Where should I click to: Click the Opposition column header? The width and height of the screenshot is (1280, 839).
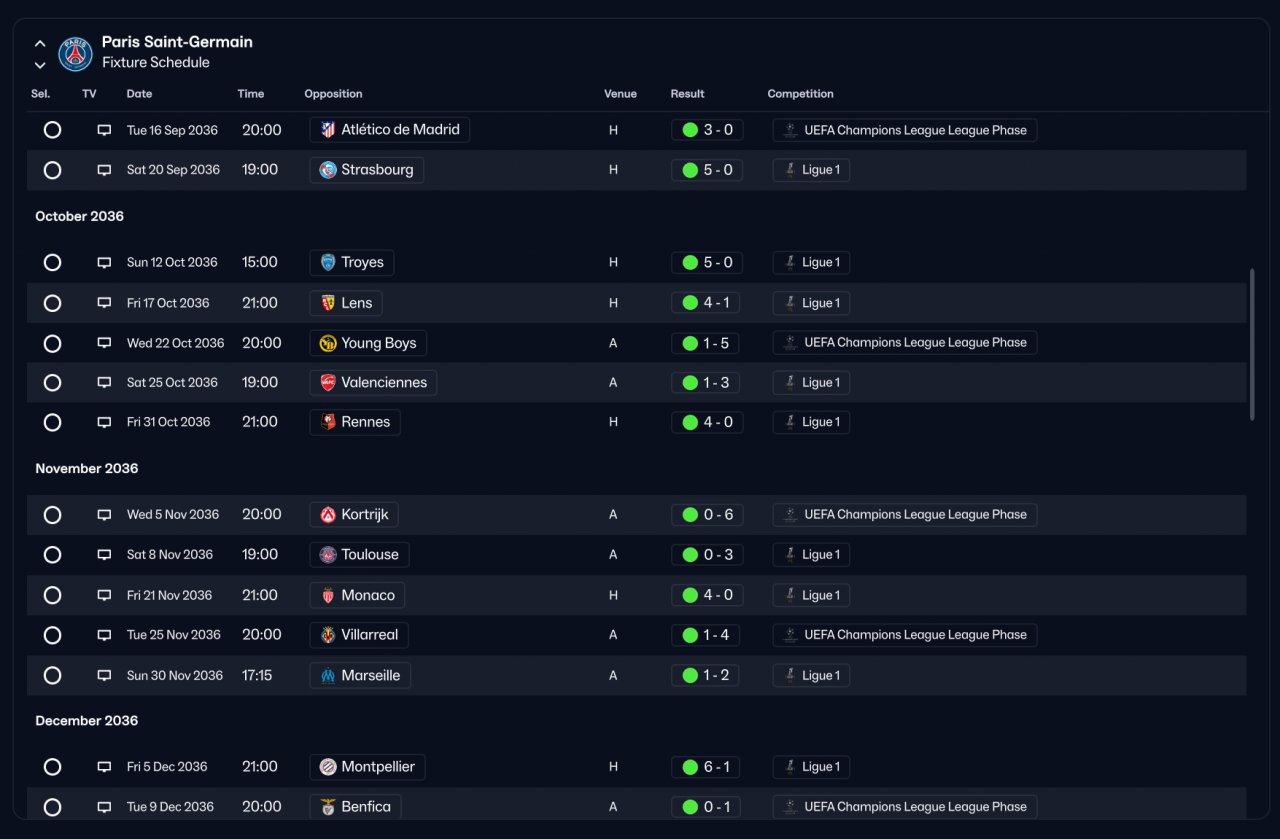(x=333, y=94)
